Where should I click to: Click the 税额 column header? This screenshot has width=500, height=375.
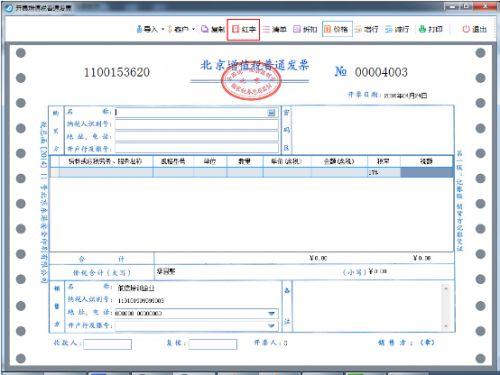pos(426,161)
